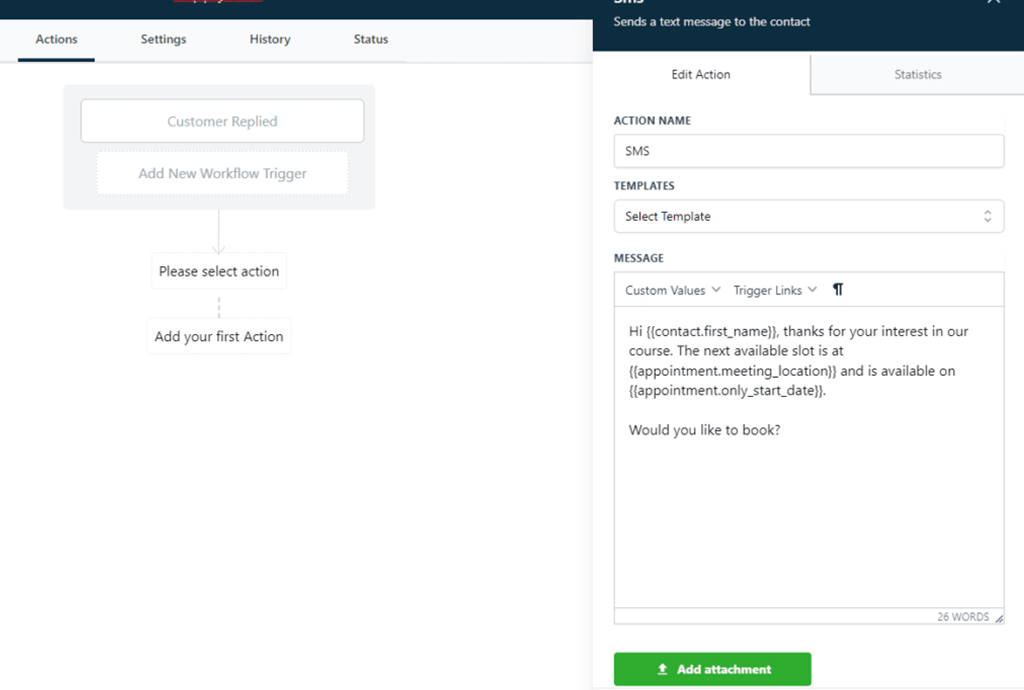Go to the workflow Settings tab

pos(163,39)
